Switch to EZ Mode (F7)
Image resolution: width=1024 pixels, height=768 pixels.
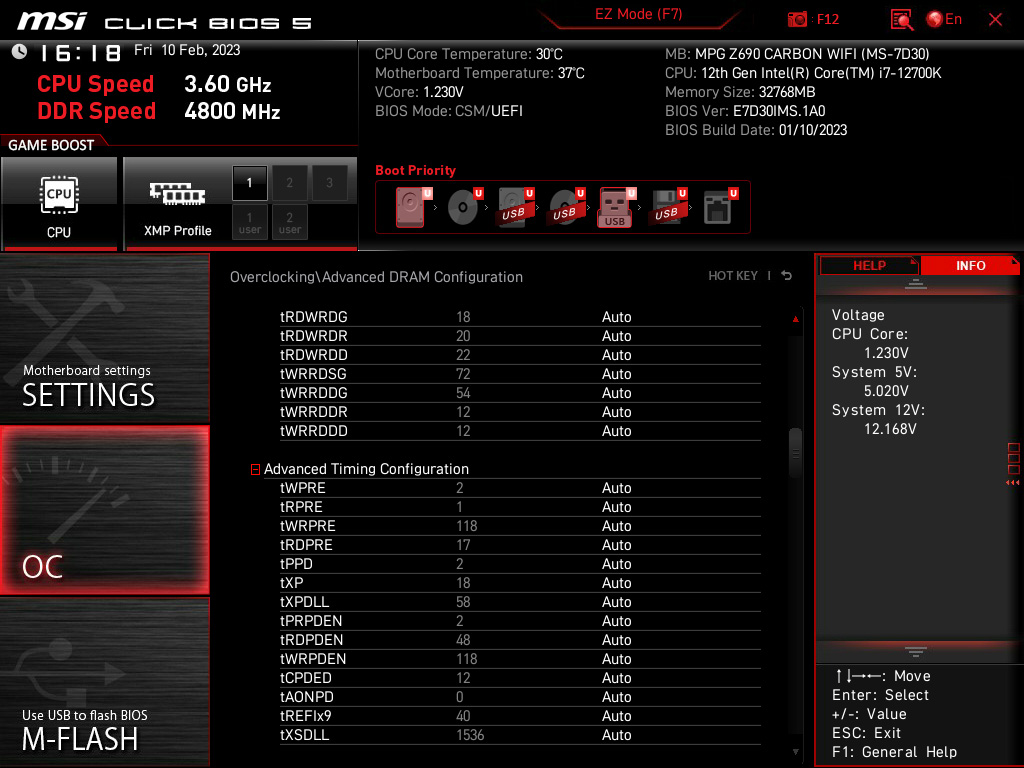[638, 14]
